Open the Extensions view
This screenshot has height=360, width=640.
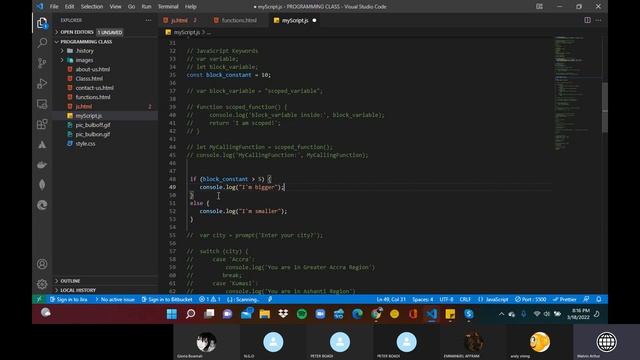42,124
